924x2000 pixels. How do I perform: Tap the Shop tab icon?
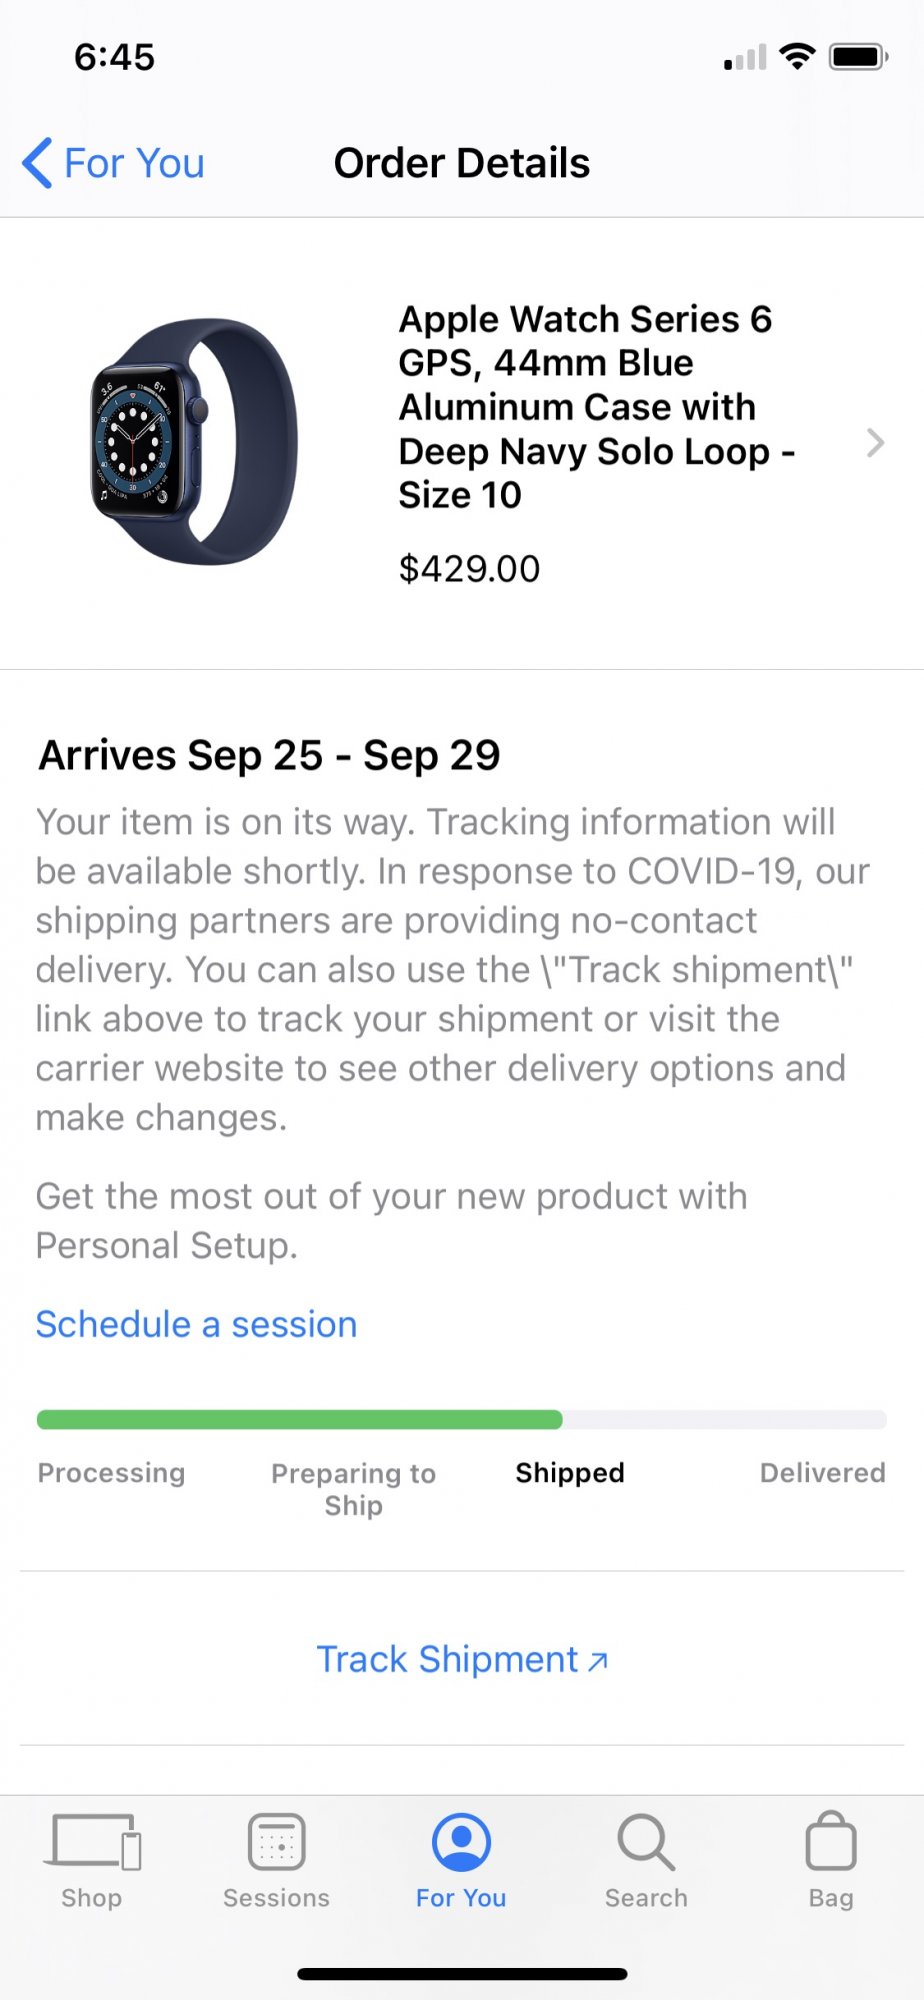92,1841
